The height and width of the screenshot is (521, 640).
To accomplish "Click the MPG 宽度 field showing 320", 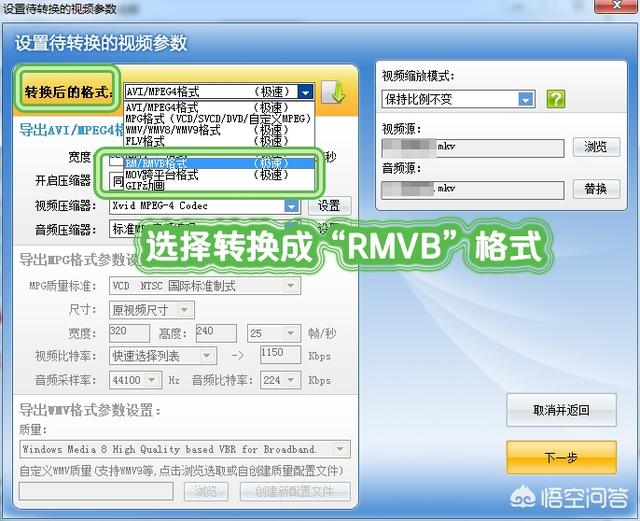I will (x=129, y=333).
